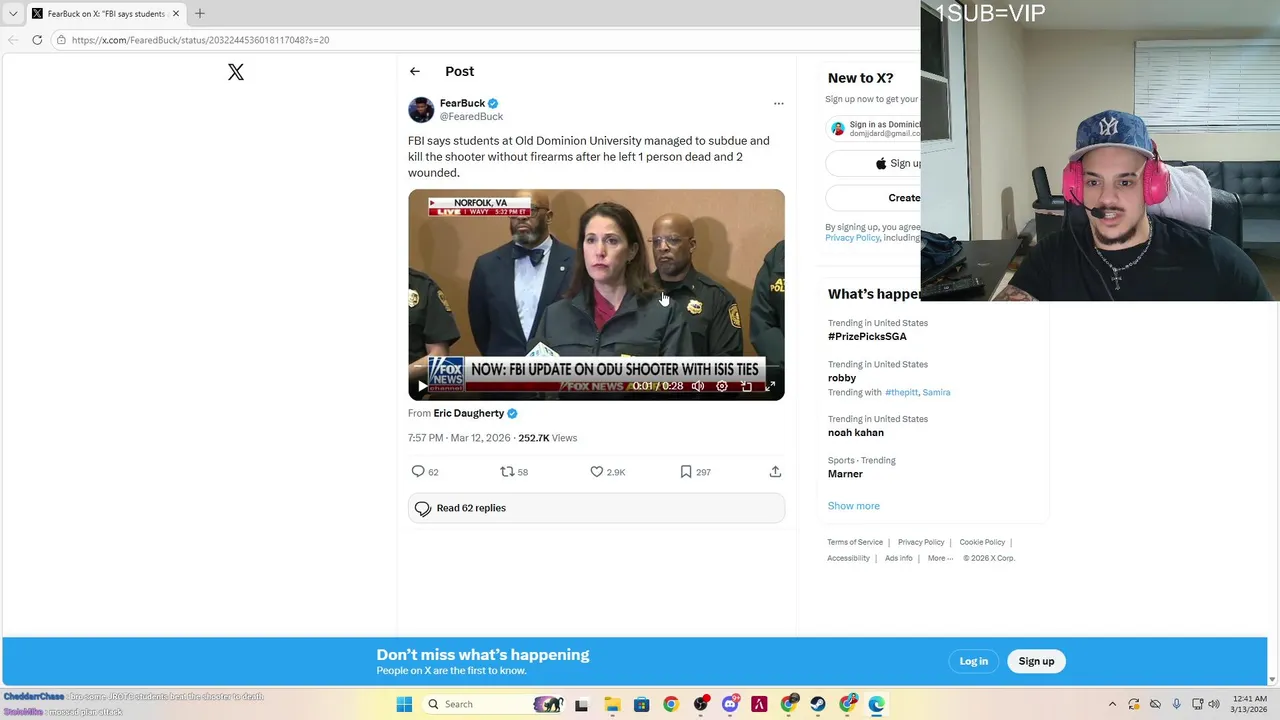Open File Explorer from the taskbar
This screenshot has height=720, width=1280.
coord(612,704)
